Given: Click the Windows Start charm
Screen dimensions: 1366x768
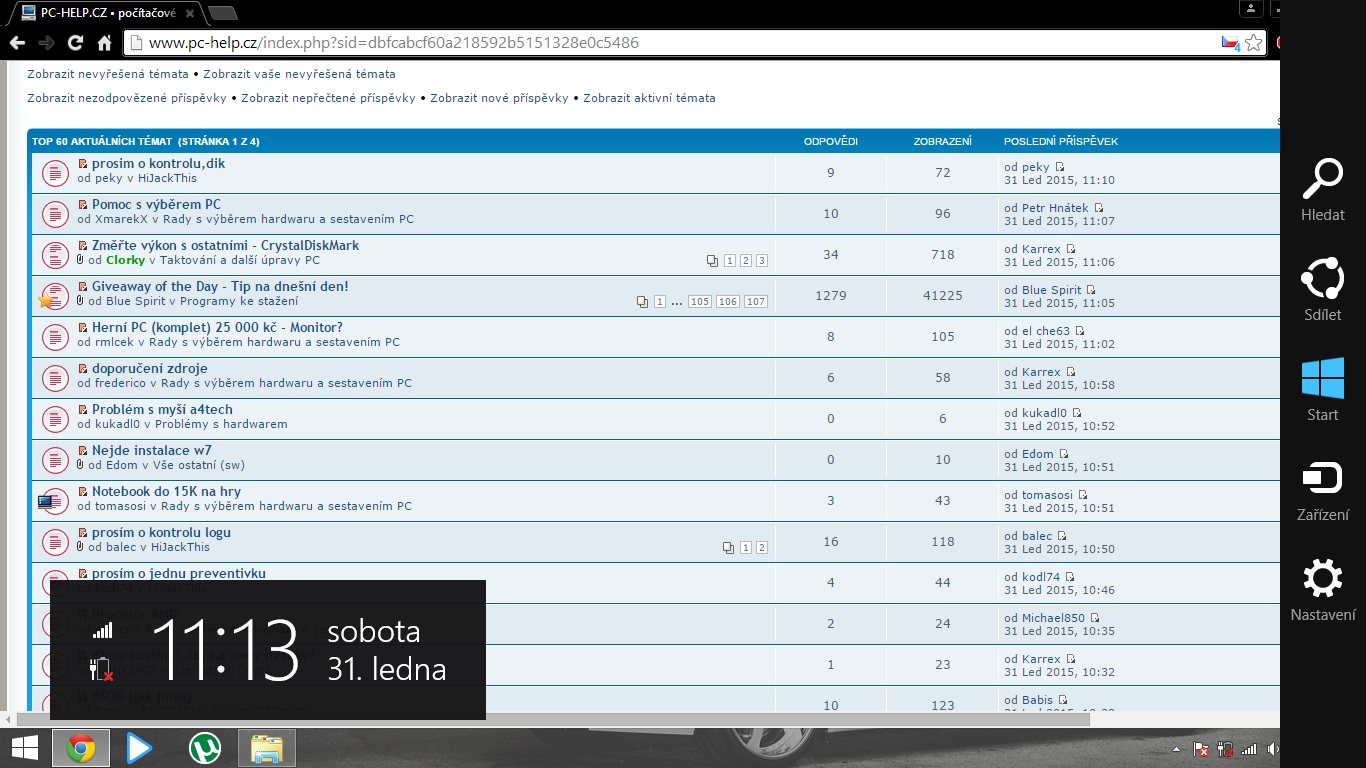Looking at the screenshot, I should pos(1322,390).
